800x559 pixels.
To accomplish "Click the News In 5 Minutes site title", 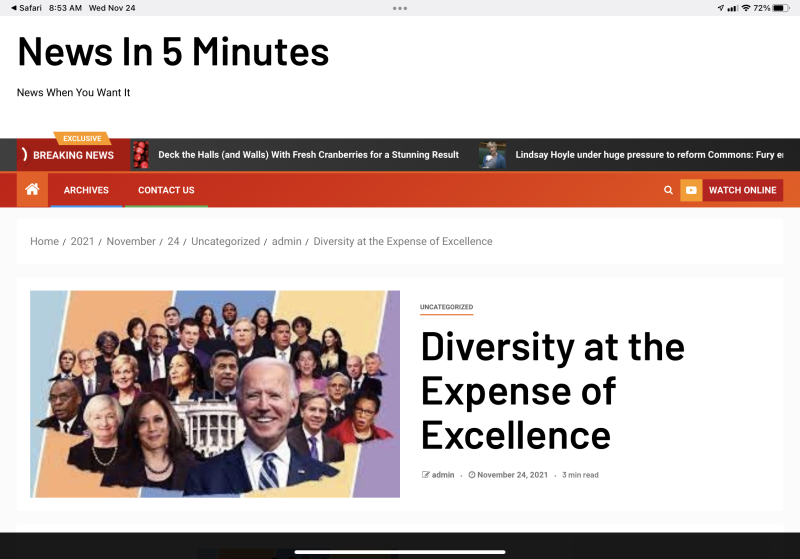I will tap(173, 52).
